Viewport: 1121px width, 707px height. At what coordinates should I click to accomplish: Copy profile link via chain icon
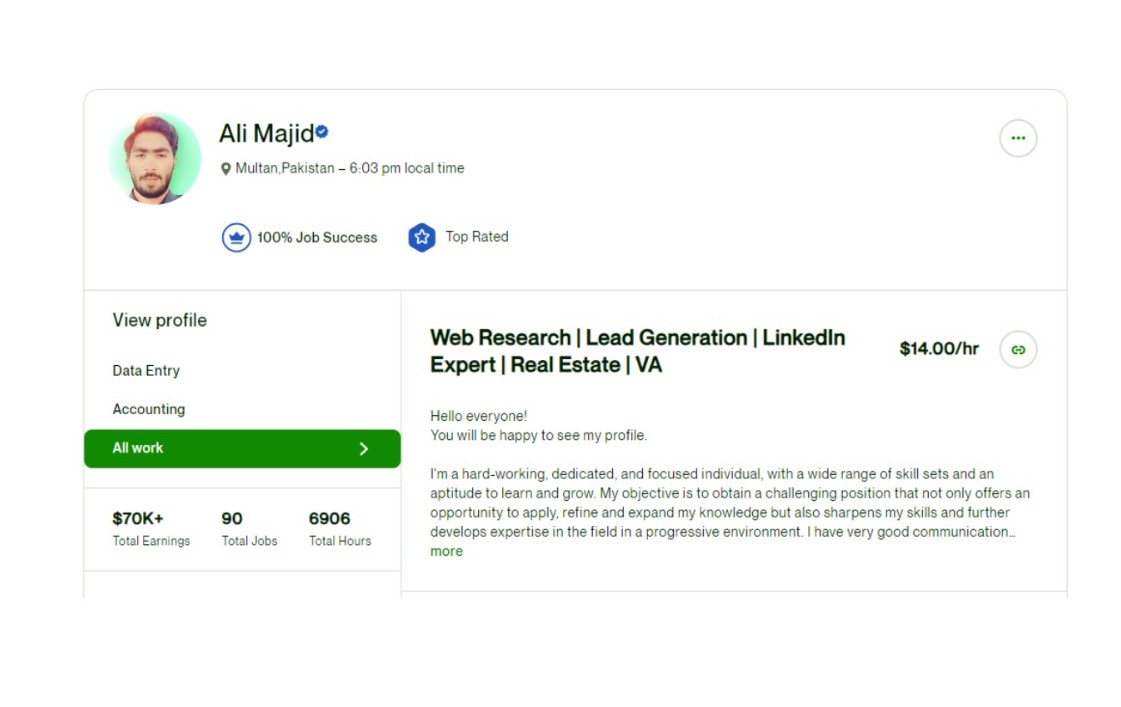point(1018,350)
